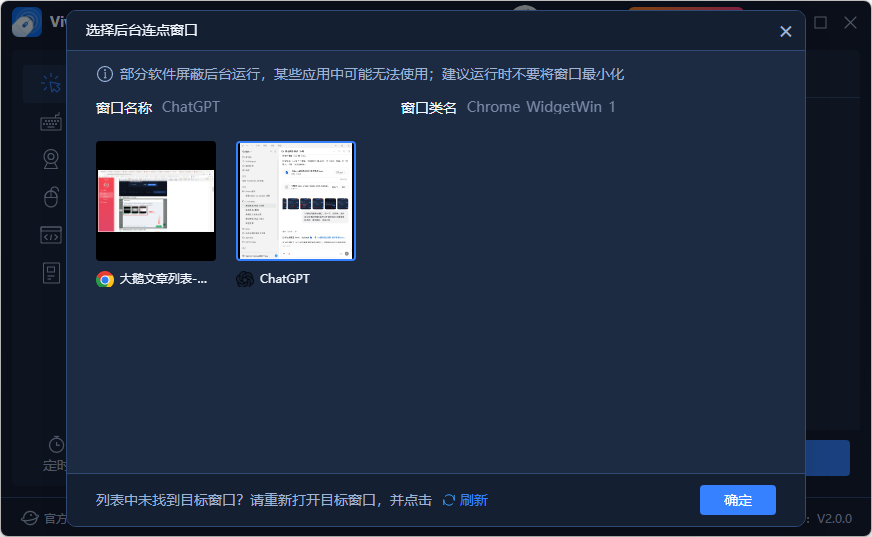
Task: Open the code script icon in sidebar
Action: 51,235
